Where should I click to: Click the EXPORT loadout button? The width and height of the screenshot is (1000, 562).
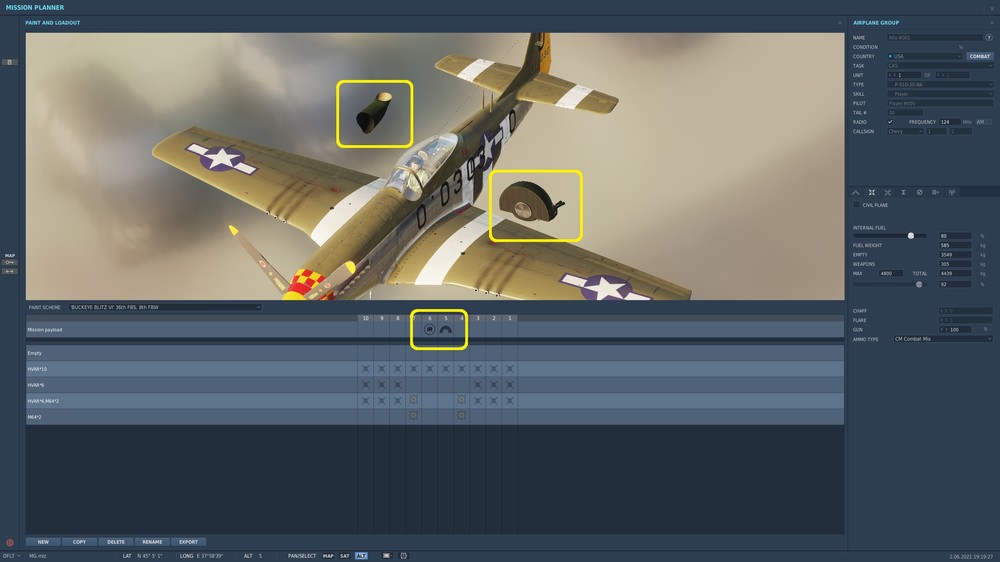(188, 542)
